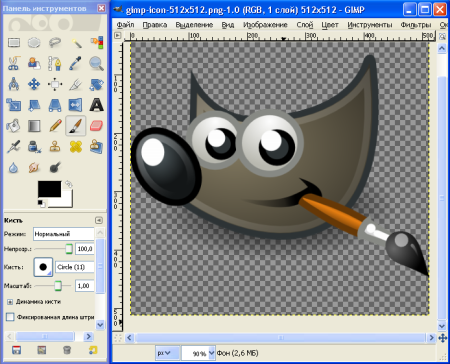Viewport: 450px width, 364px height.
Task: Select the Perspective tool
Action: click(55, 105)
